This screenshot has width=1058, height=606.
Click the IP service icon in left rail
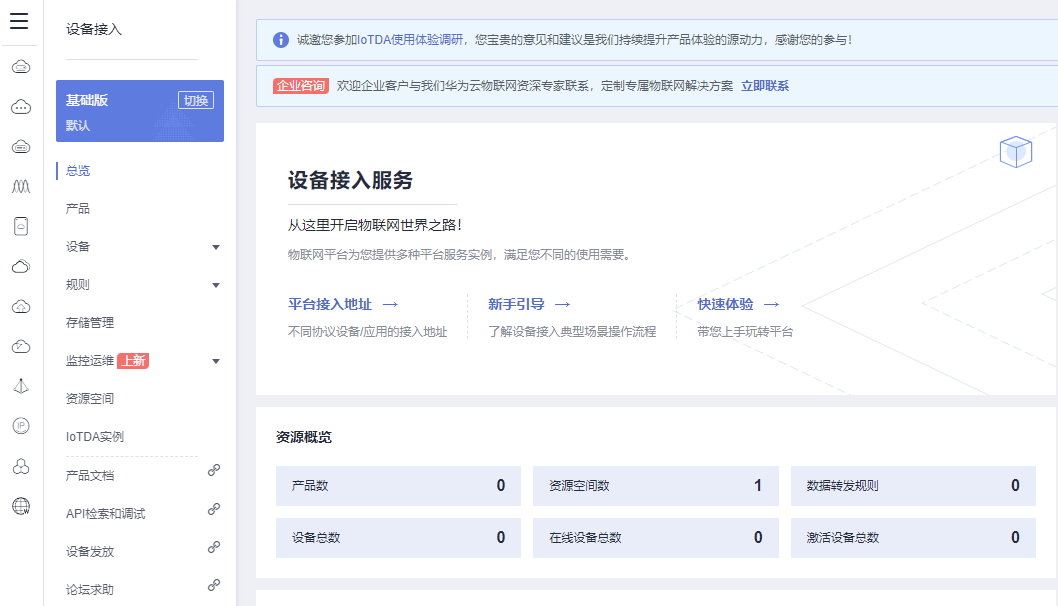coord(21,426)
